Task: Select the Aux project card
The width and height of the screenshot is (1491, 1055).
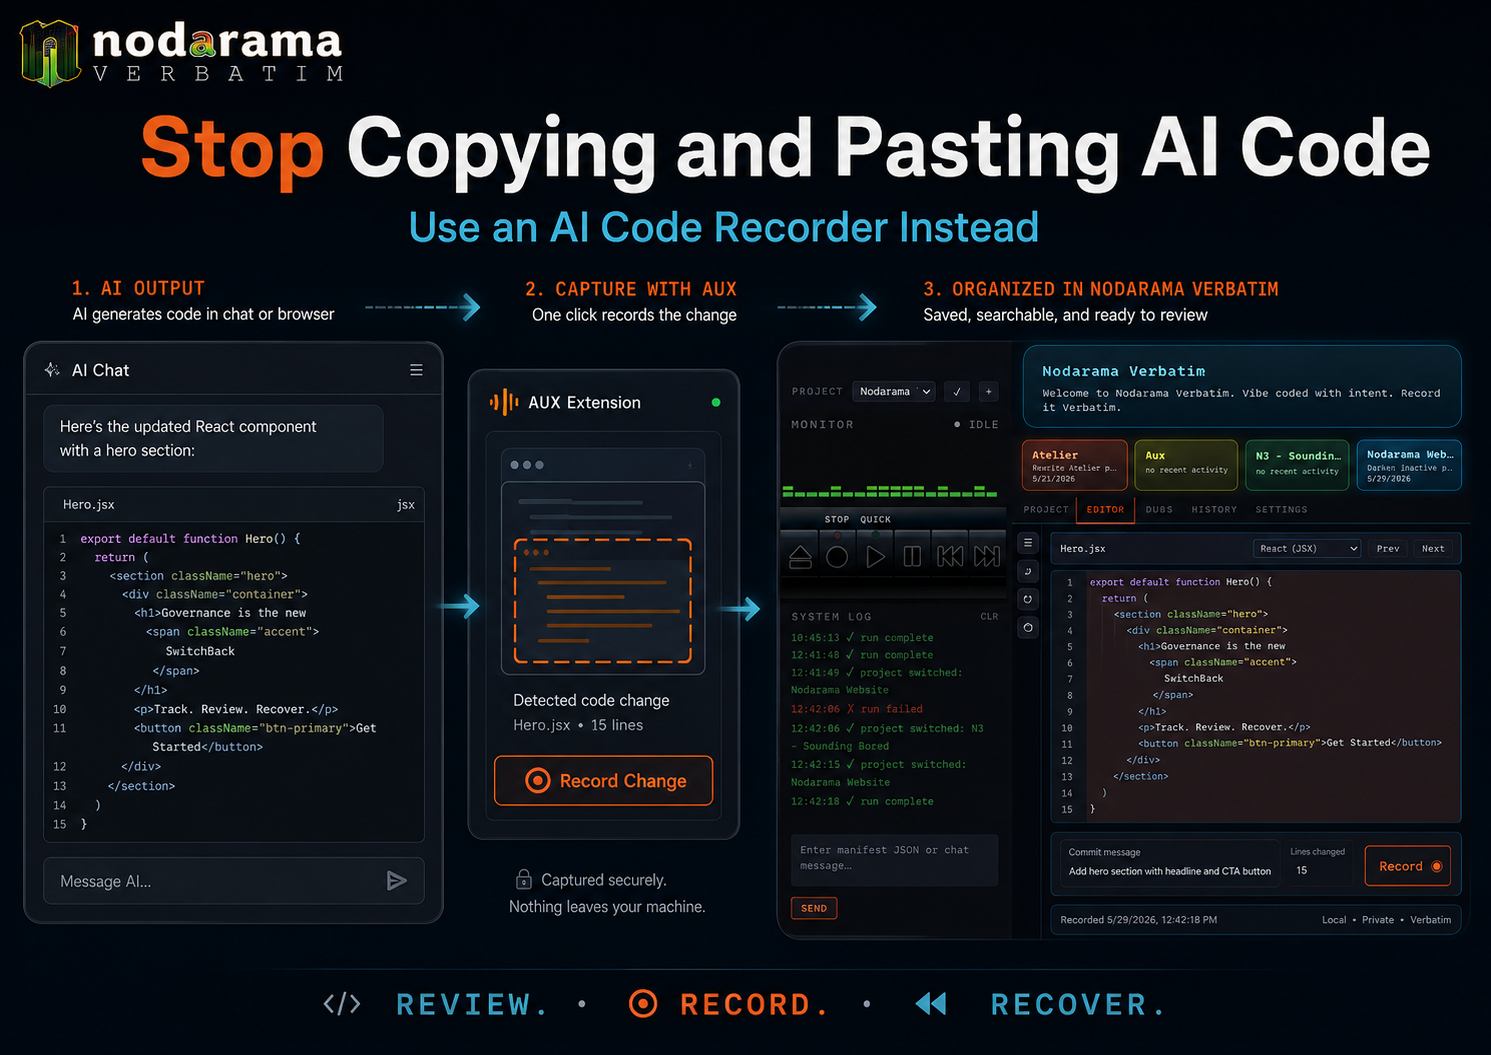Action: click(1187, 465)
